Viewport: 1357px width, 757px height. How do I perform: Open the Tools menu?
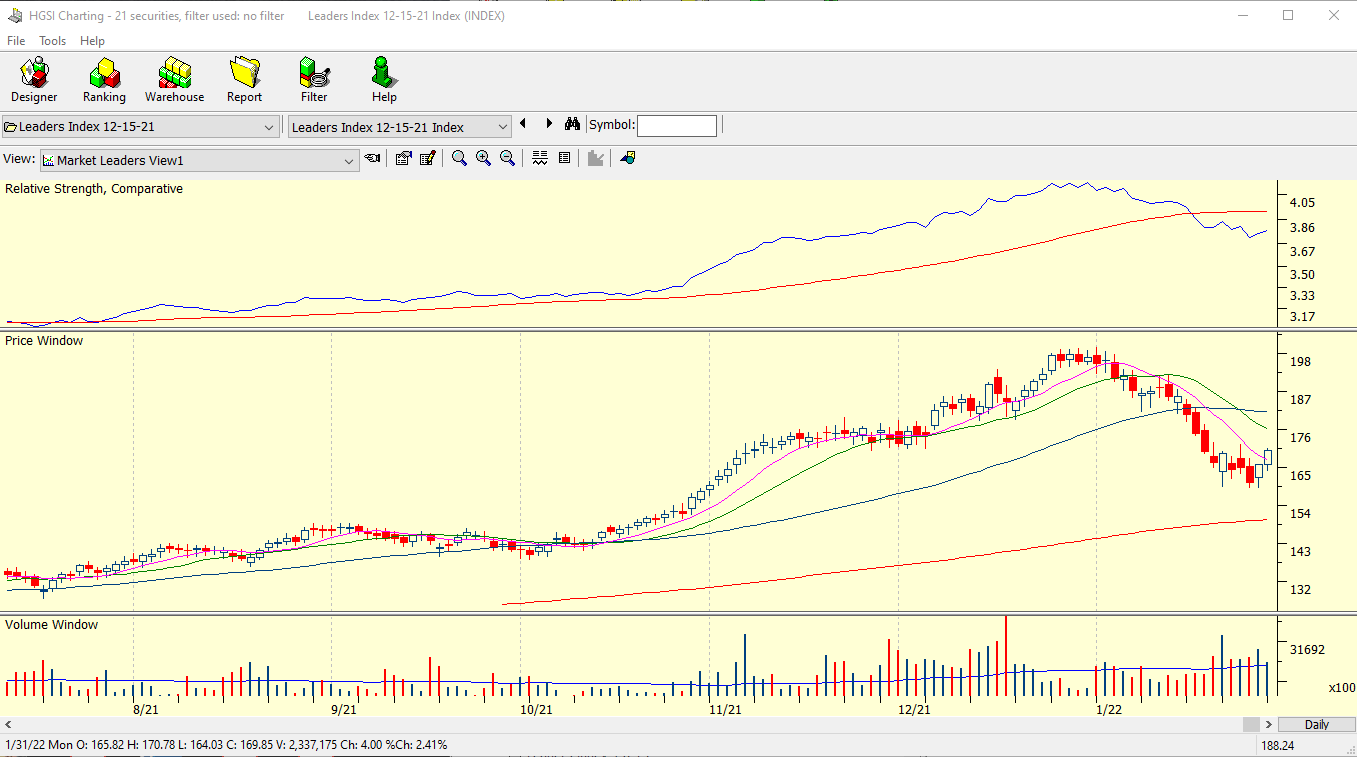(52, 41)
